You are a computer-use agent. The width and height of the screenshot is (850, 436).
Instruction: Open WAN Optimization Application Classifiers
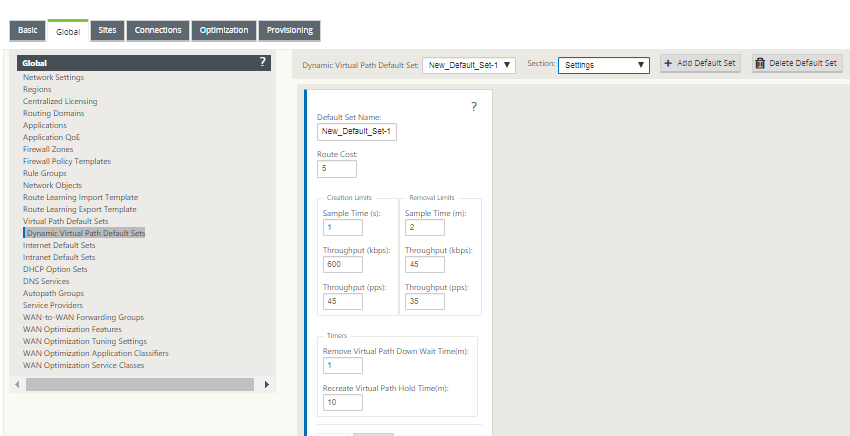(95, 353)
